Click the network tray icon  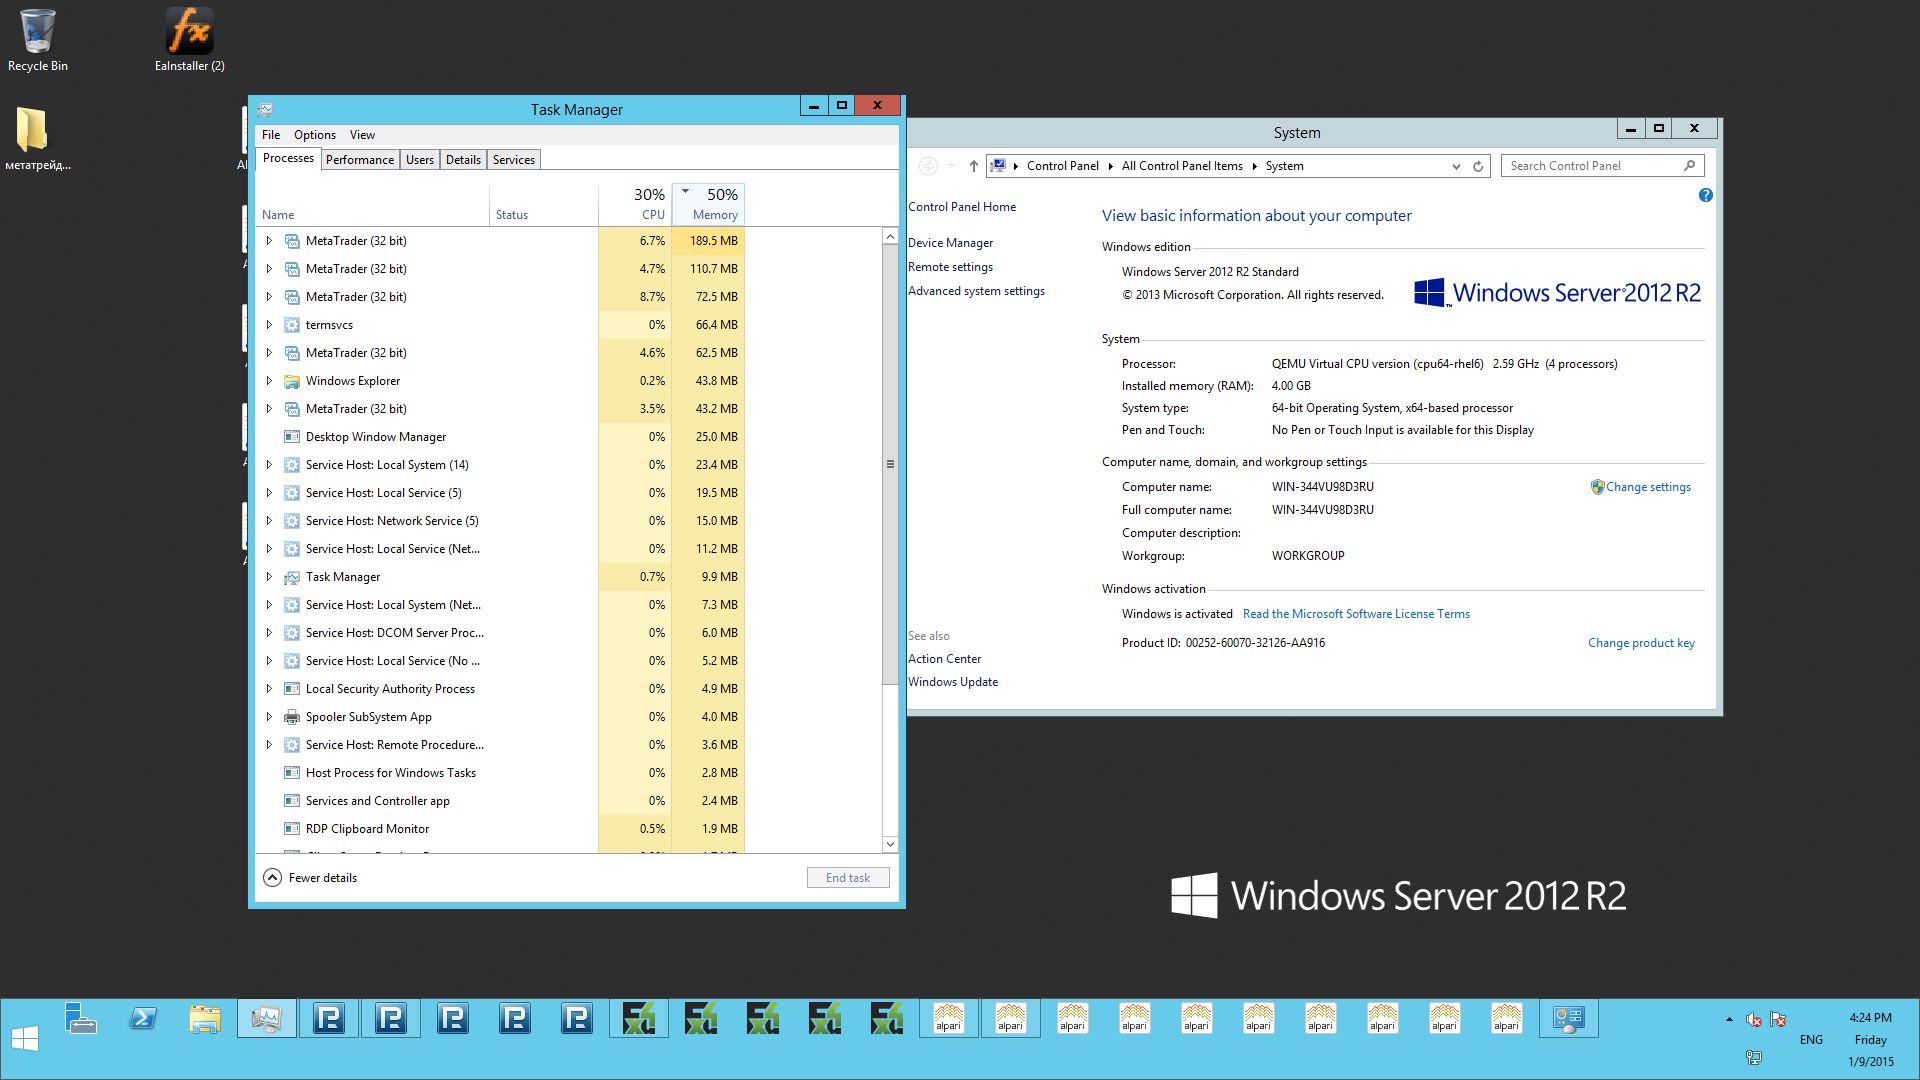[1754, 1057]
